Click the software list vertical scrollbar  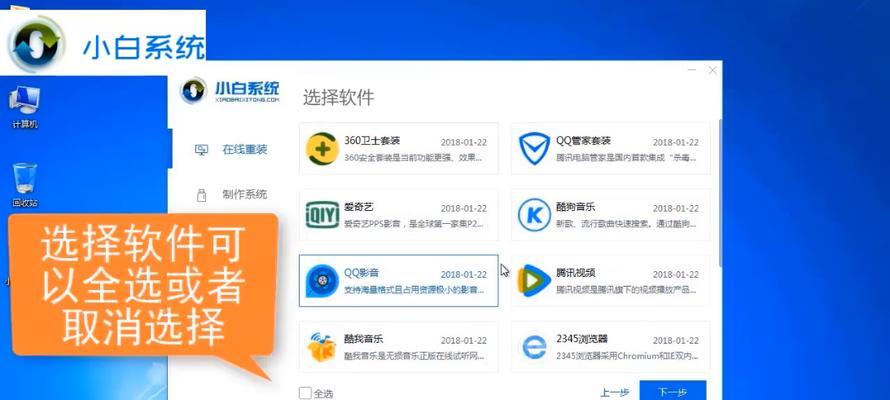[720, 193]
